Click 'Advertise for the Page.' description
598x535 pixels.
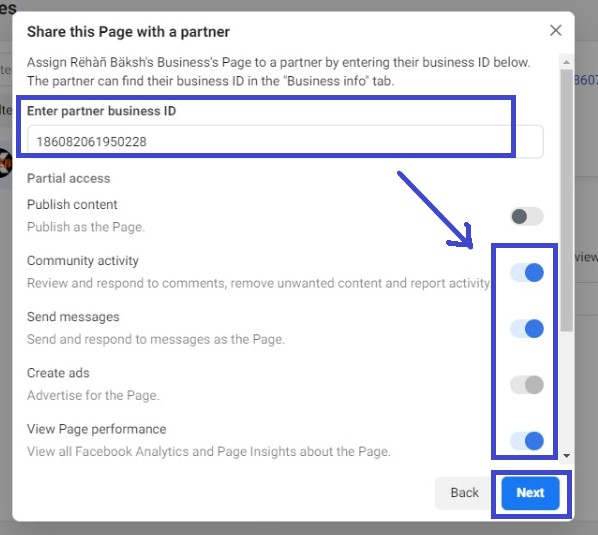[93, 395]
